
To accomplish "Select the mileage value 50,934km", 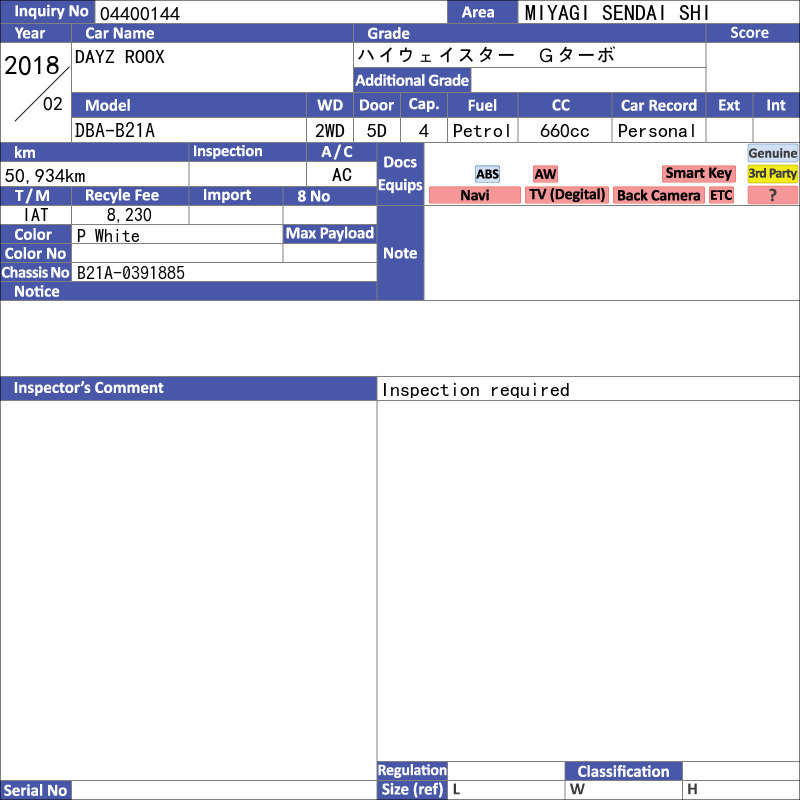I will (46, 175).
